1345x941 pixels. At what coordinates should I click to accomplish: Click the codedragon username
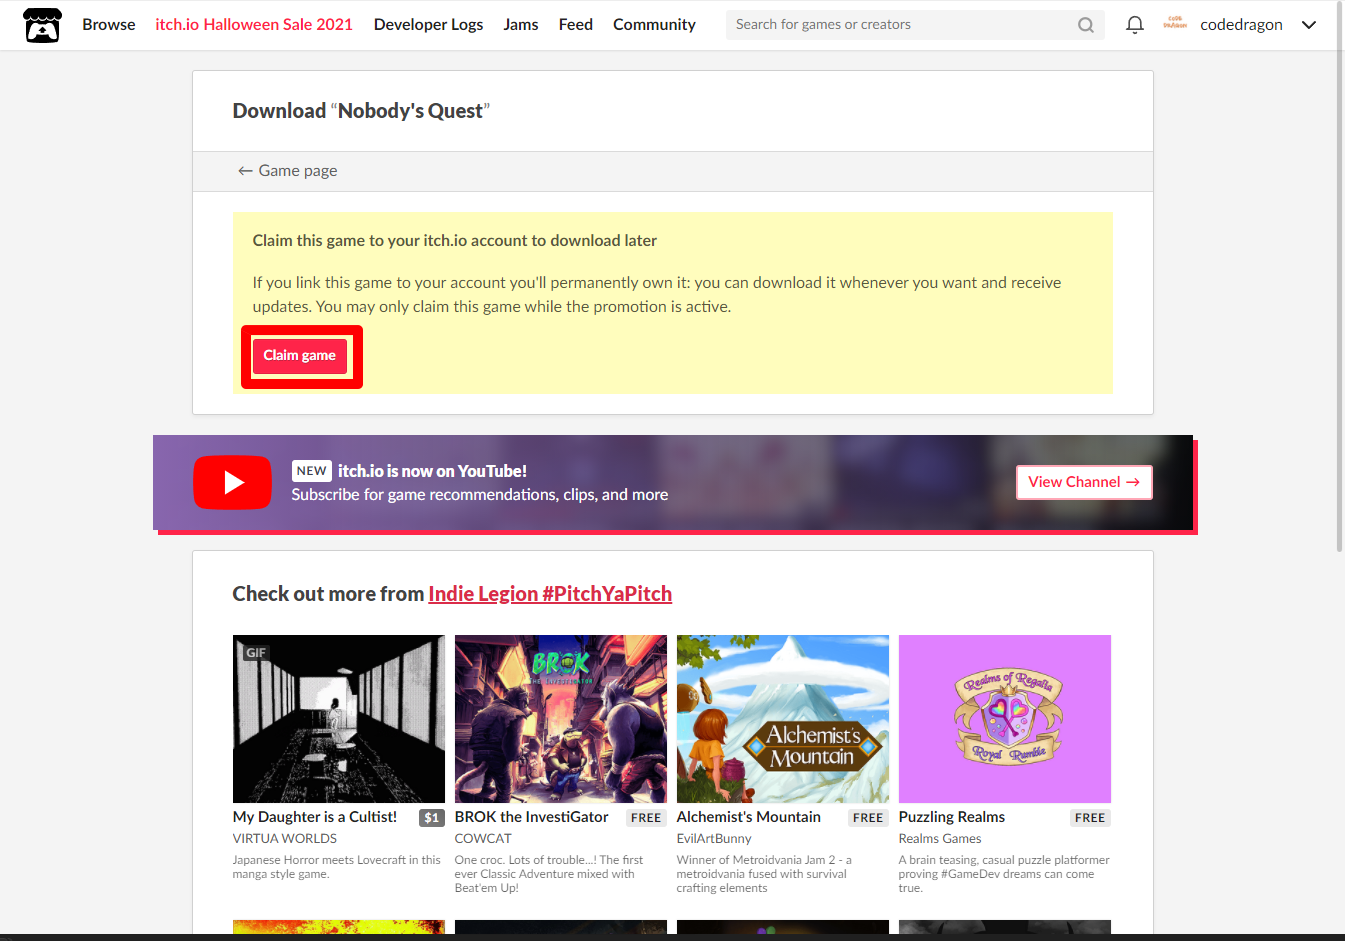[1241, 25]
